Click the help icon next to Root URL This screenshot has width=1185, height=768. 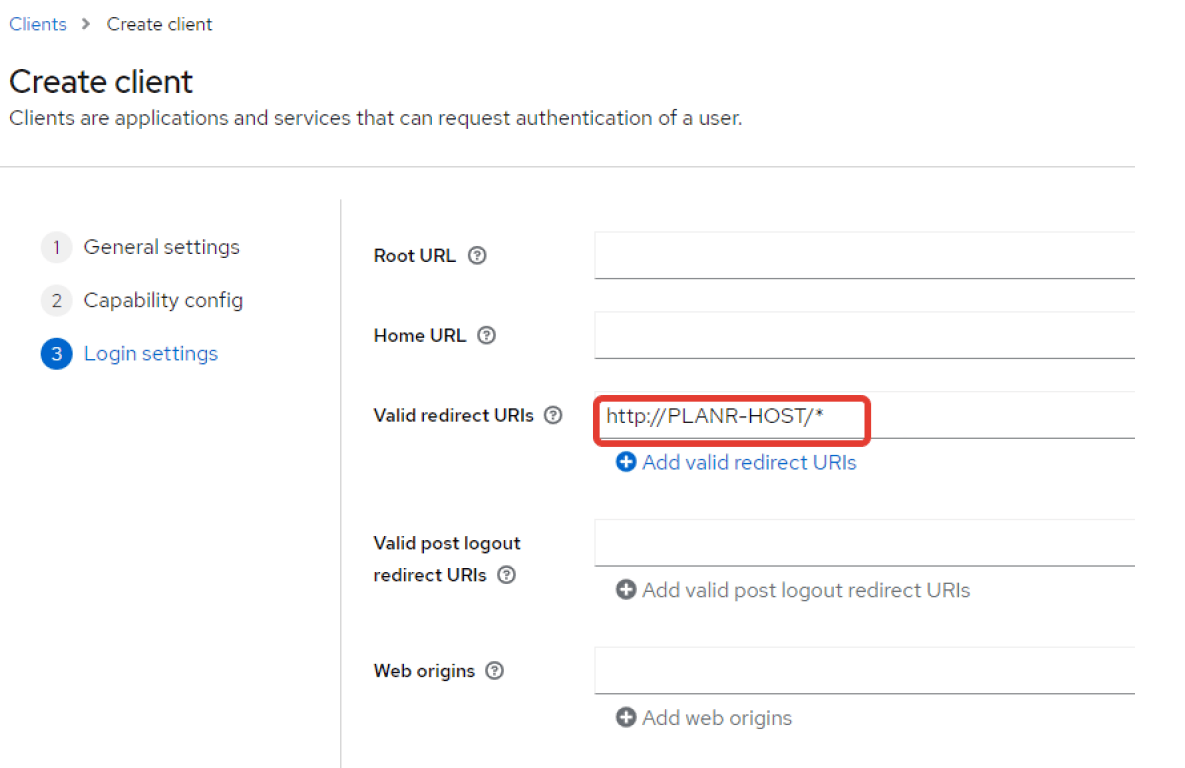(x=477, y=256)
